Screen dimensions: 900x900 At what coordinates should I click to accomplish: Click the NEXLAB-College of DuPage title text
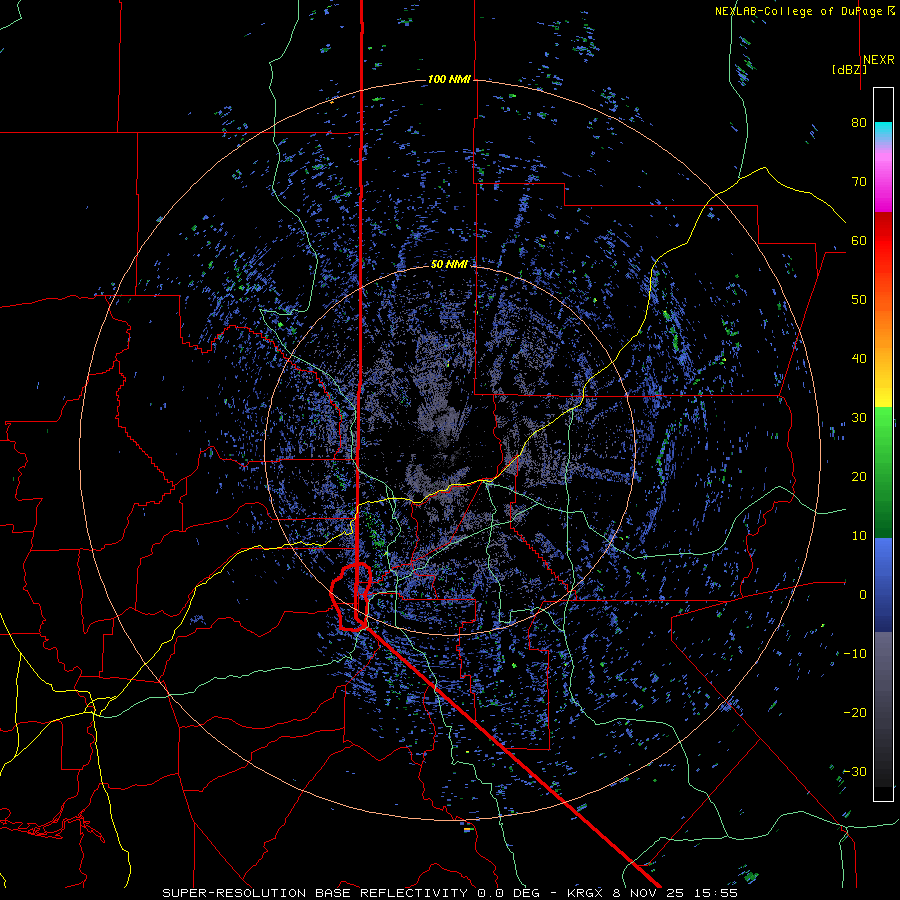click(x=797, y=11)
